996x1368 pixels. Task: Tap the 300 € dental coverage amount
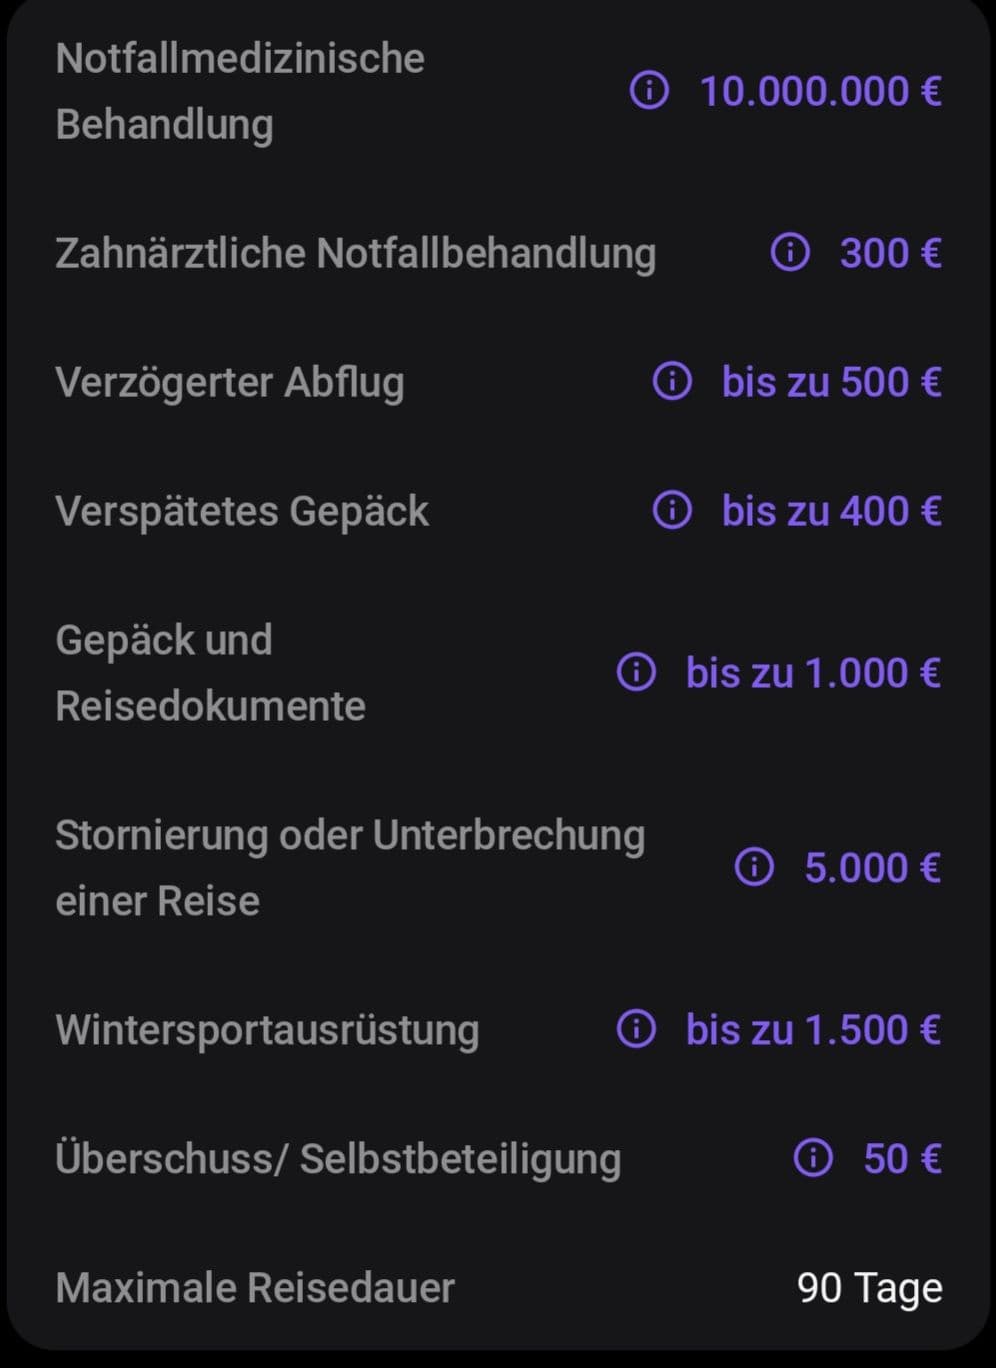(890, 253)
